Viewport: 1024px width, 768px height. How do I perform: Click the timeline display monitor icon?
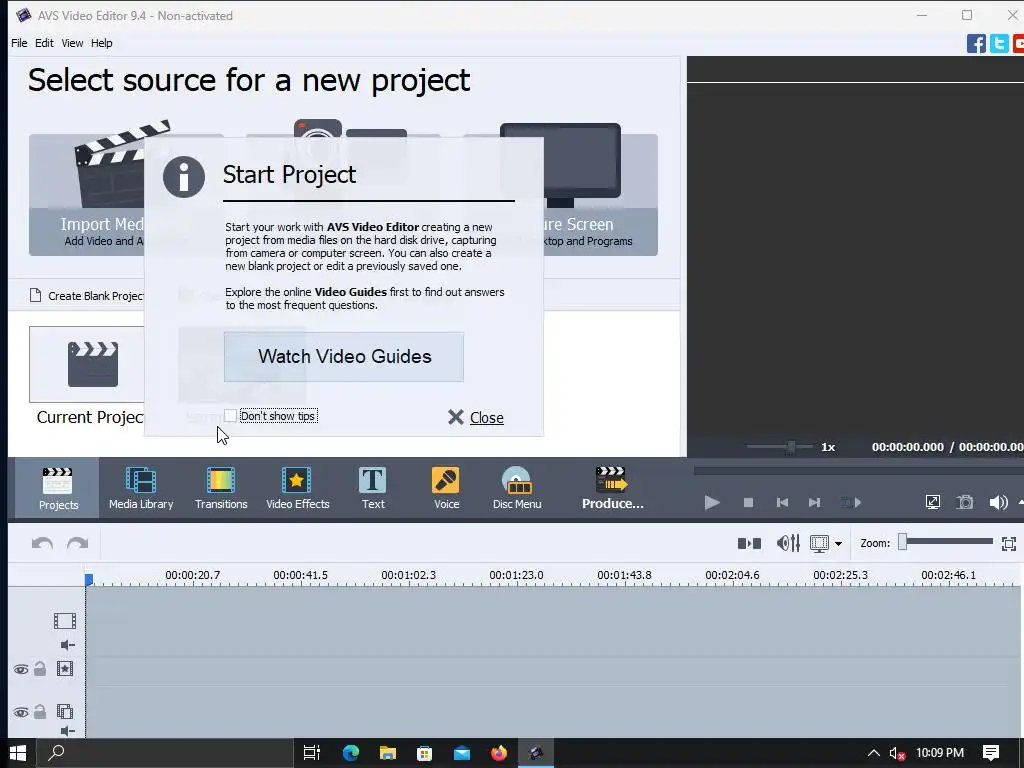click(x=819, y=543)
